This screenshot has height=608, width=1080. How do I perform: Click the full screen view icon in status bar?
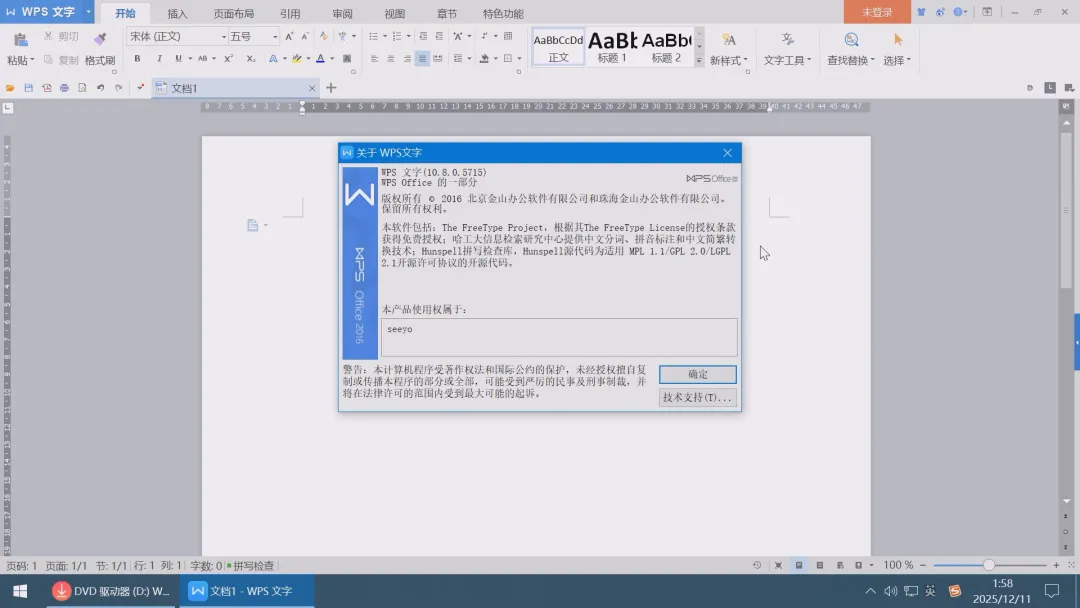pos(778,565)
